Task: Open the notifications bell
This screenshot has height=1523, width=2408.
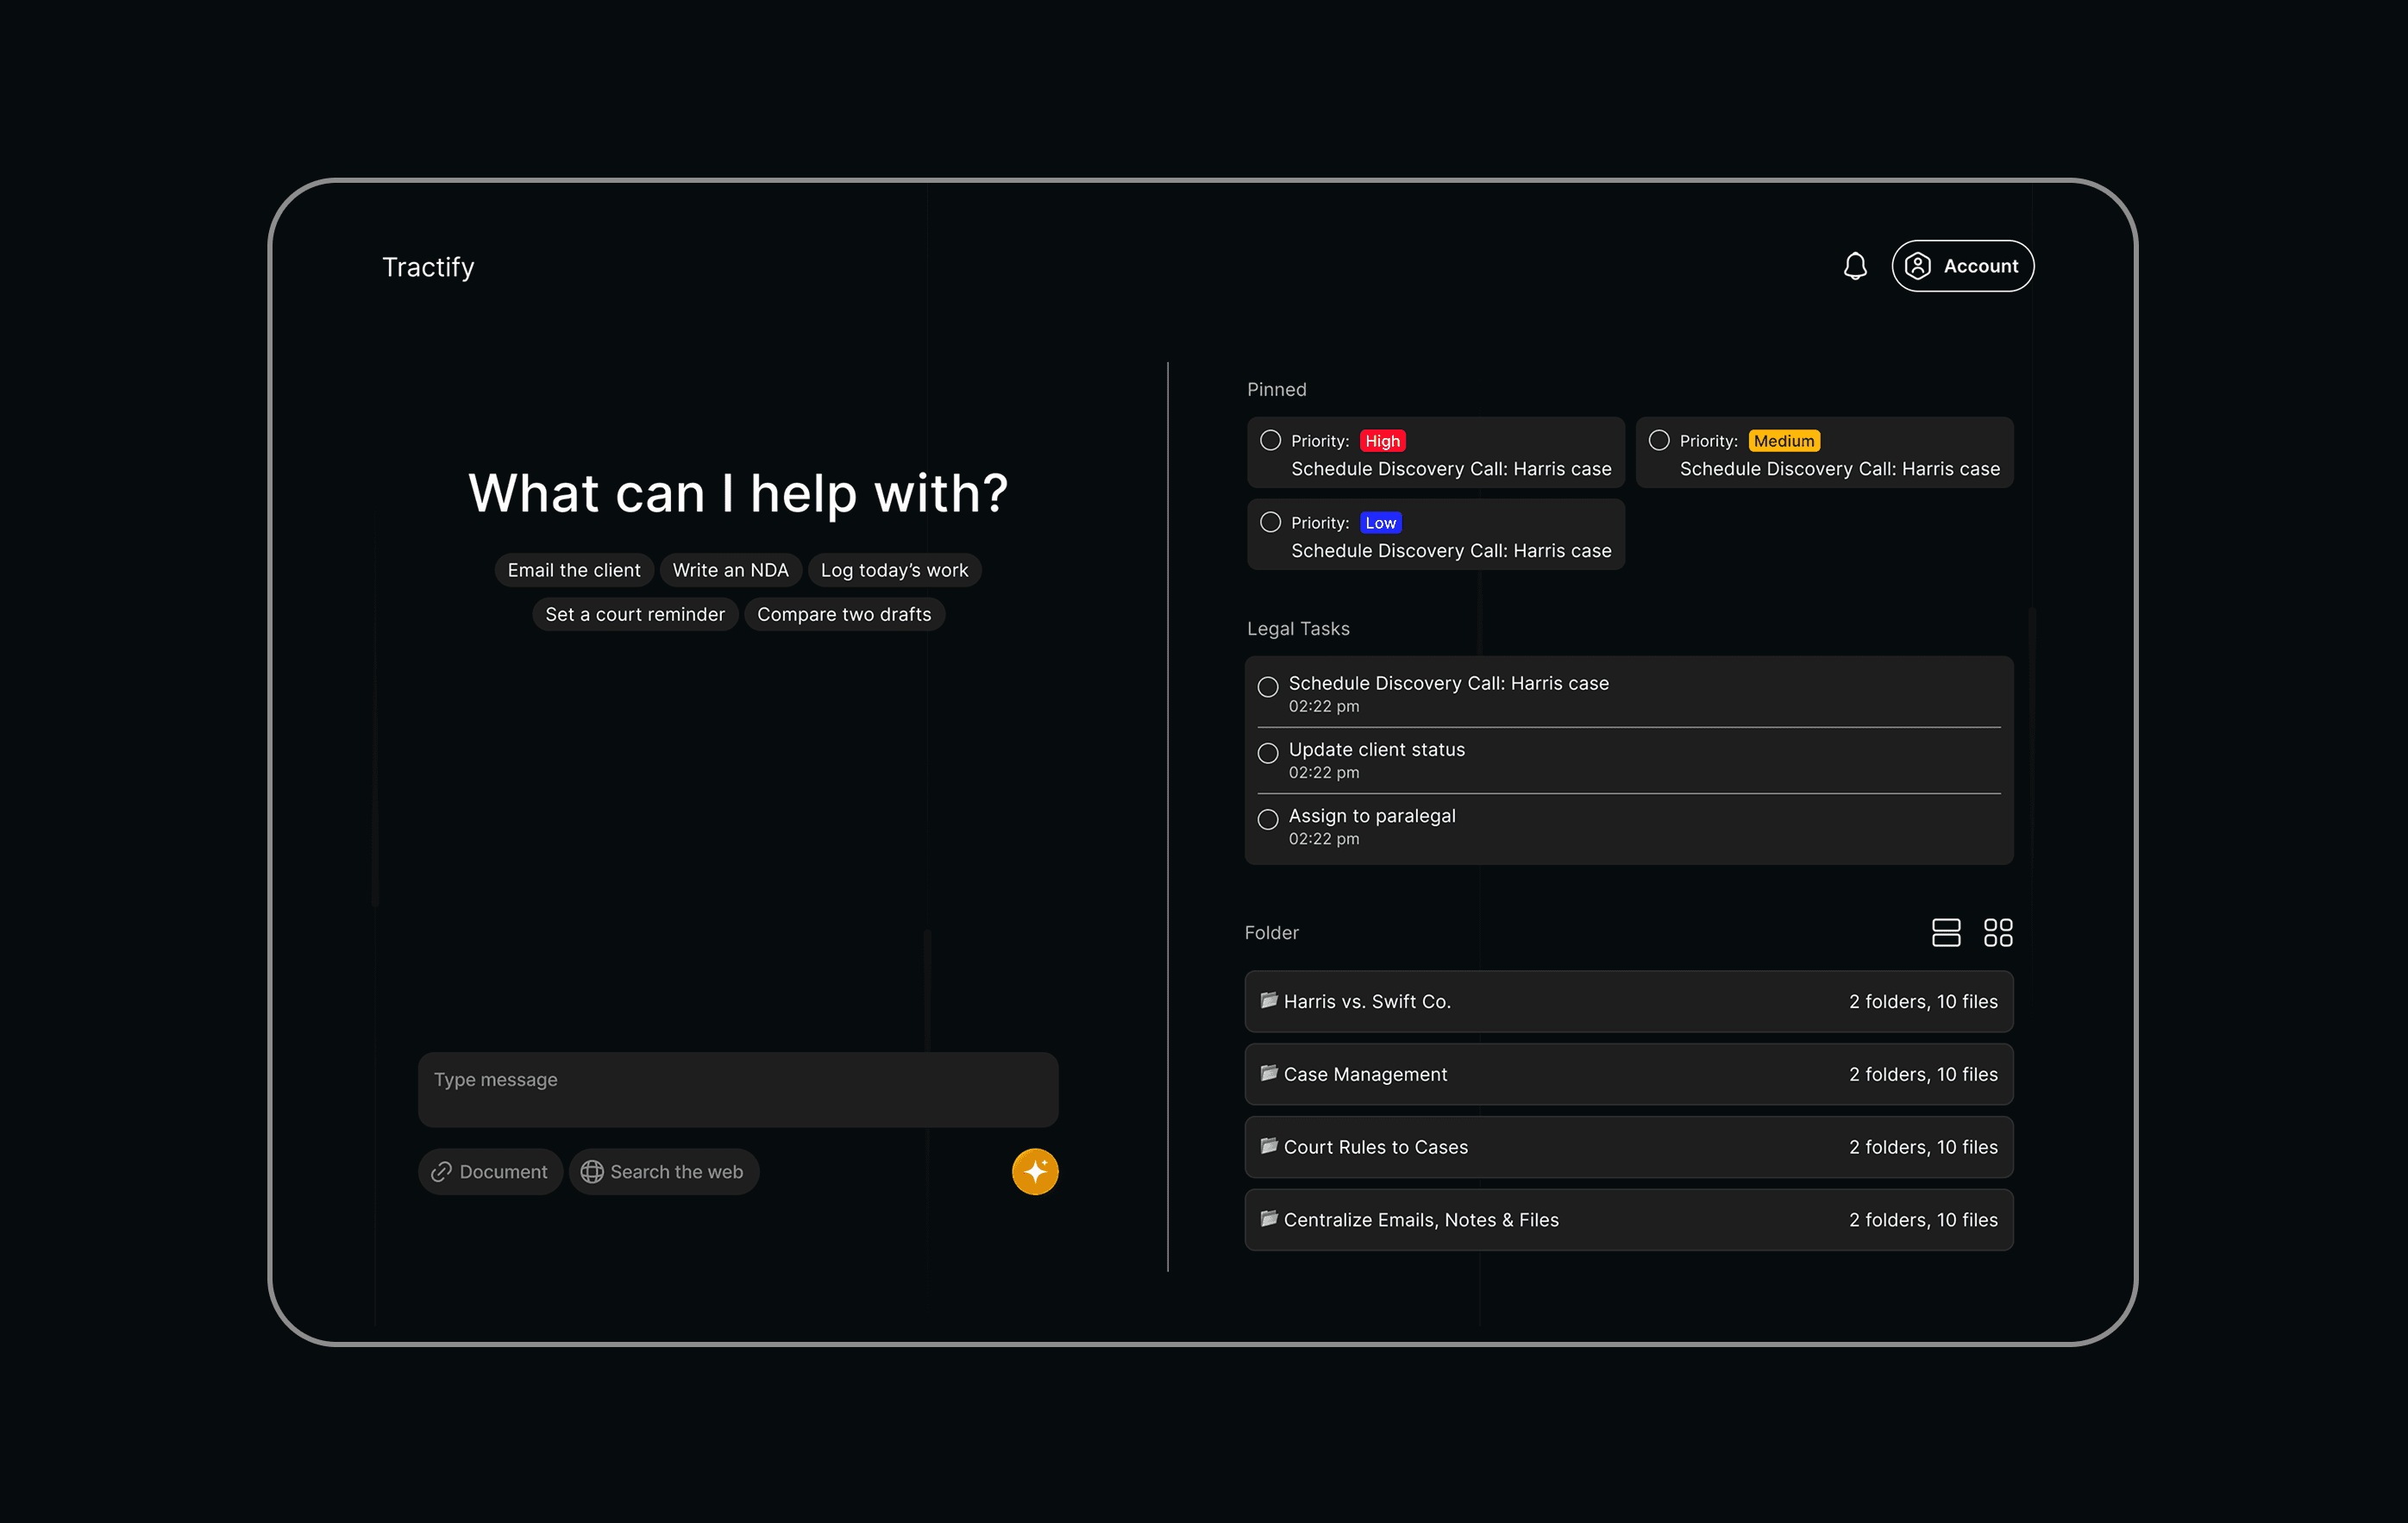Action: 1855,266
